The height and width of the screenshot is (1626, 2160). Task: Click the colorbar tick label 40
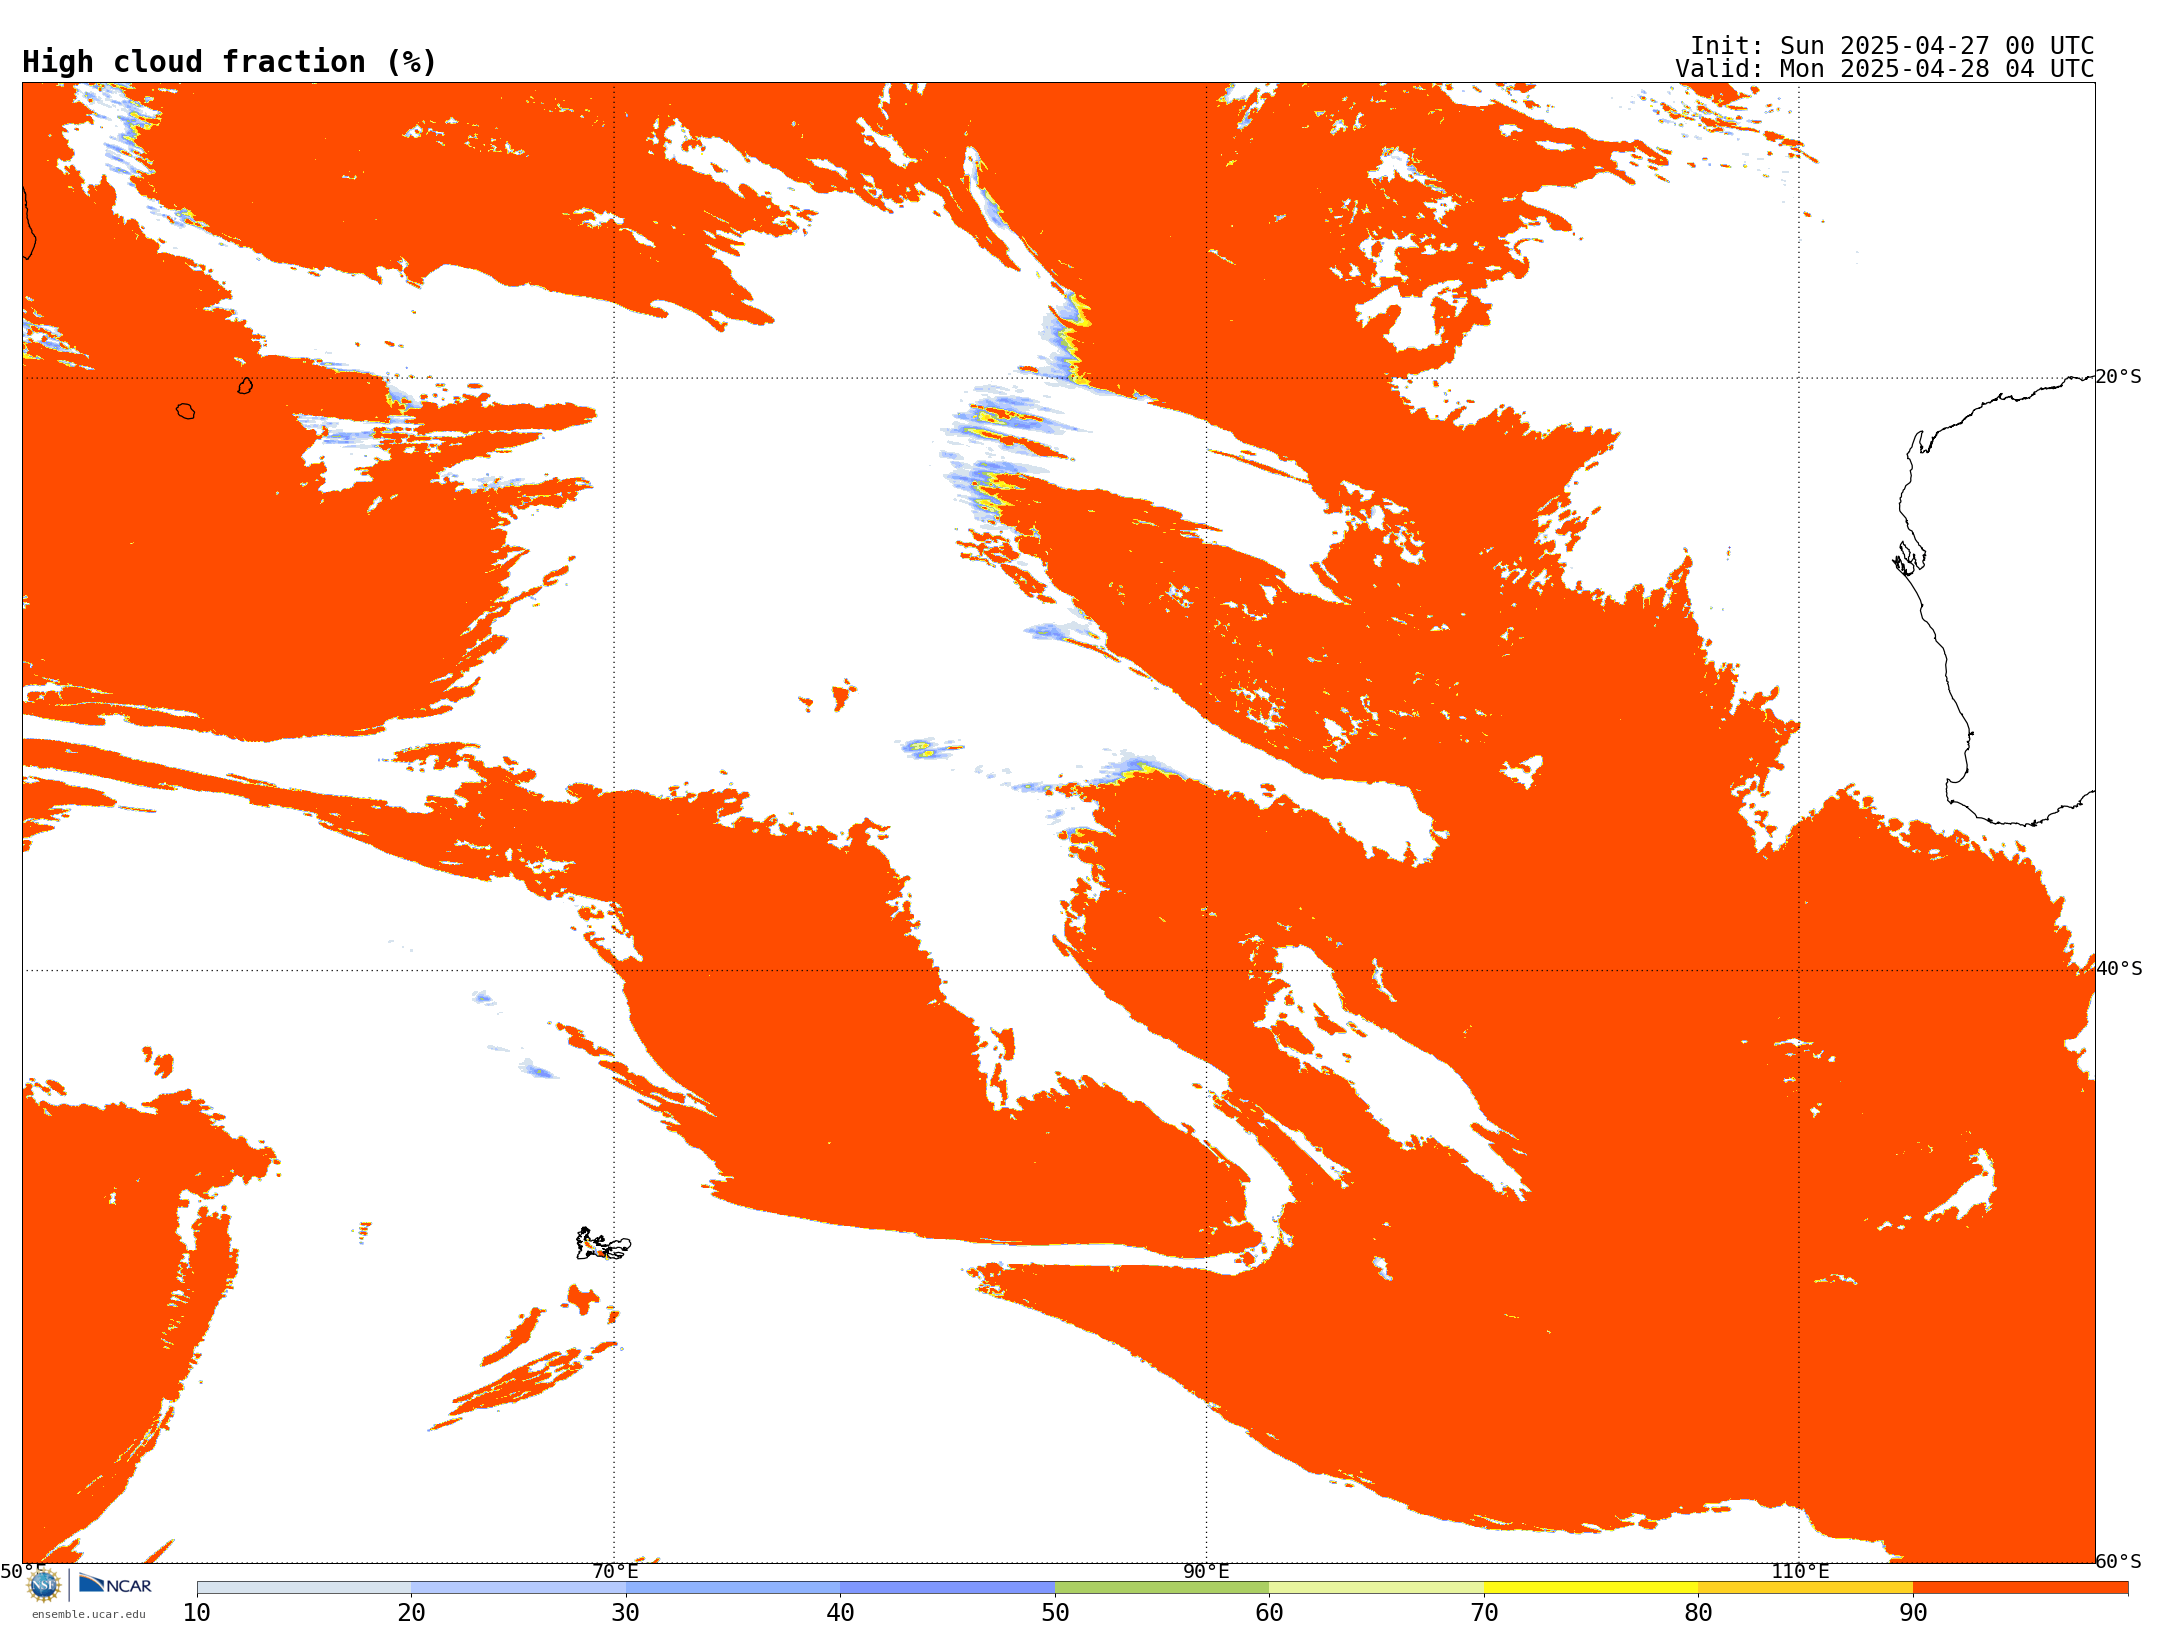[x=840, y=1613]
